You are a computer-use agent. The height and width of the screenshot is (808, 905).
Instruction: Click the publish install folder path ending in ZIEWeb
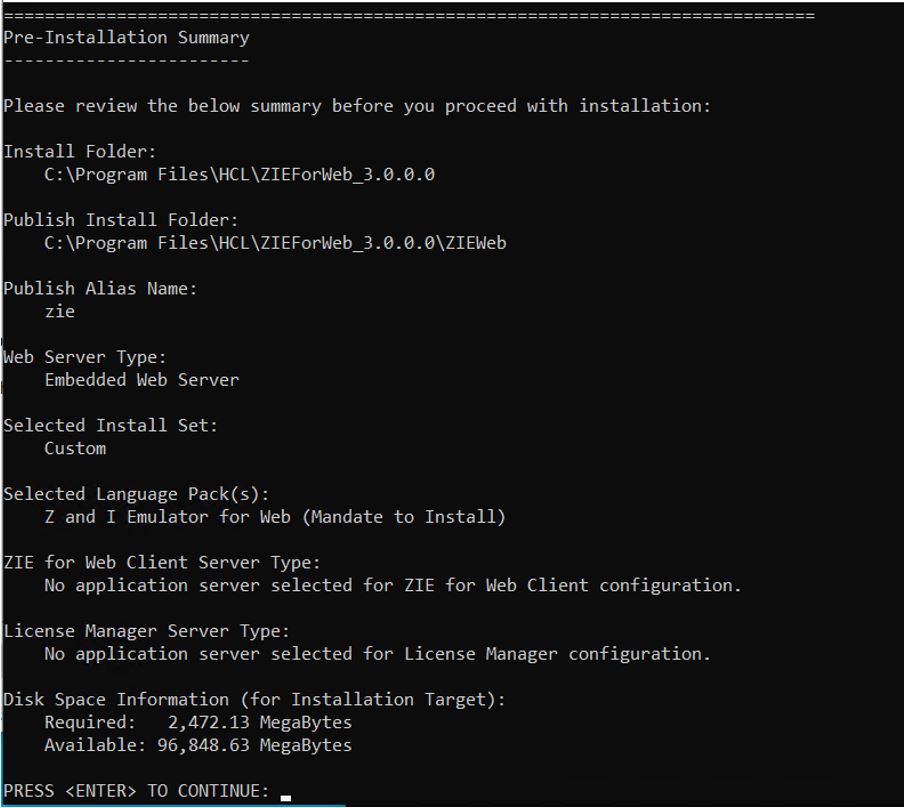pos(275,243)
